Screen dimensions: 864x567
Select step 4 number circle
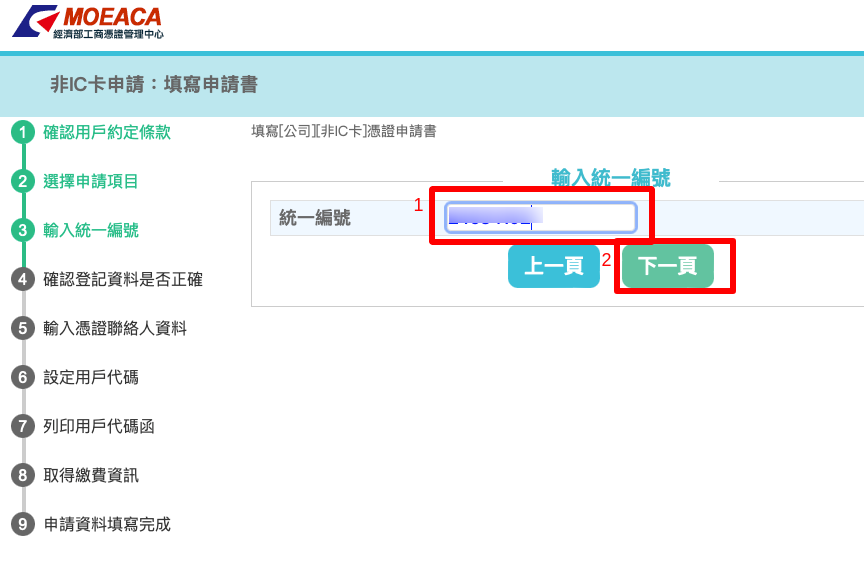click(23, 279)
